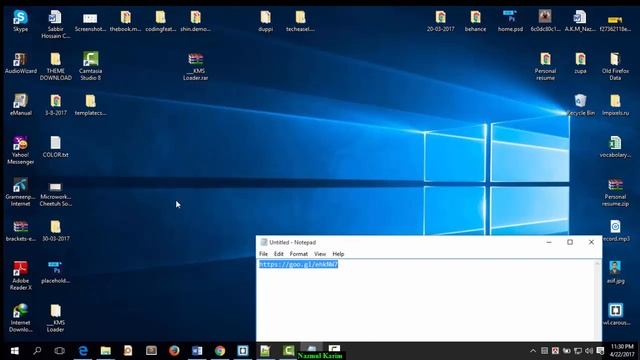Image resolution: width=640 pixels, height=360 pixels.
Task: Launch the Camtasia Studio 8 shortcut
Action: pos(90,66)
